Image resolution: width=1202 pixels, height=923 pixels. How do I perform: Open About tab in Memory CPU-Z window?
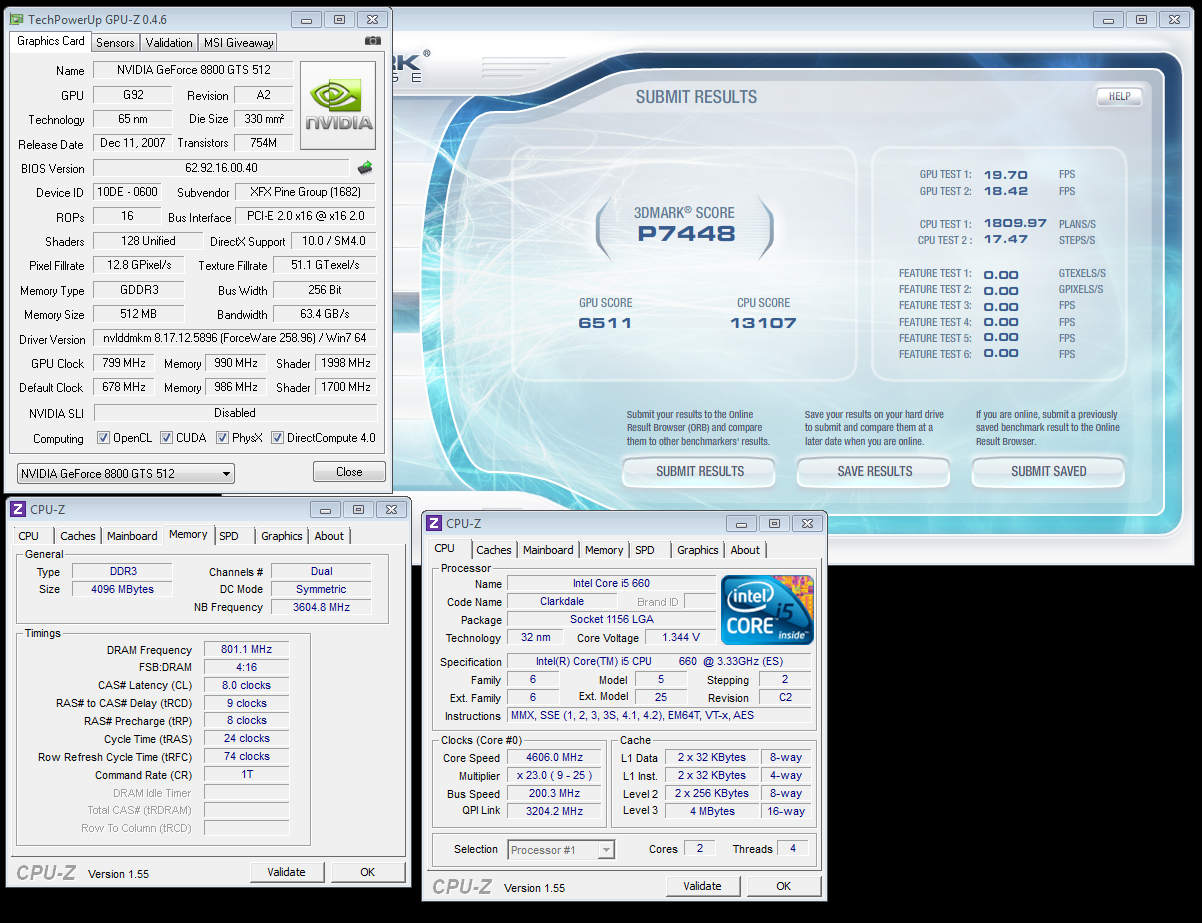click(x=329, y=536)
